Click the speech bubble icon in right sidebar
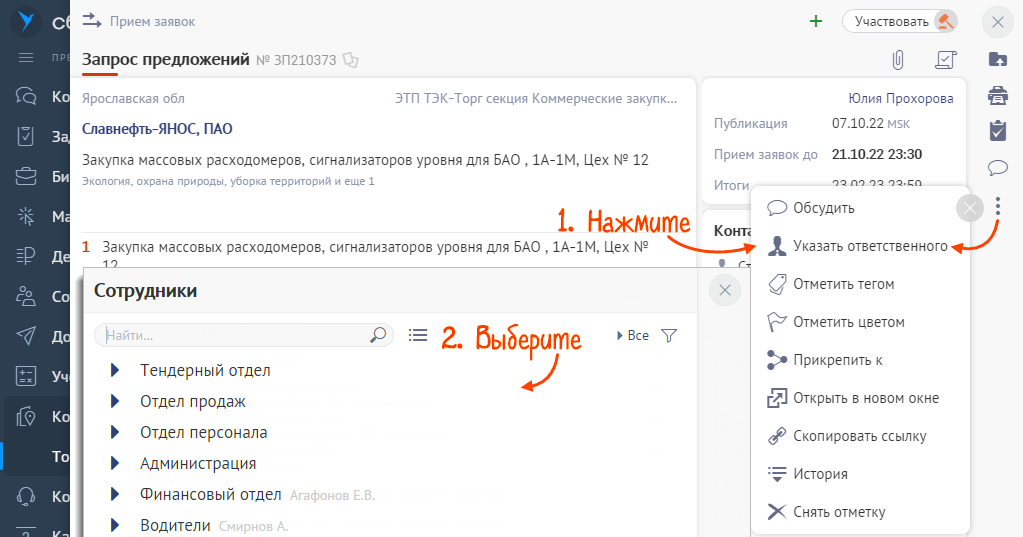This screenshot has width=1023, height=537. (998, 168)
